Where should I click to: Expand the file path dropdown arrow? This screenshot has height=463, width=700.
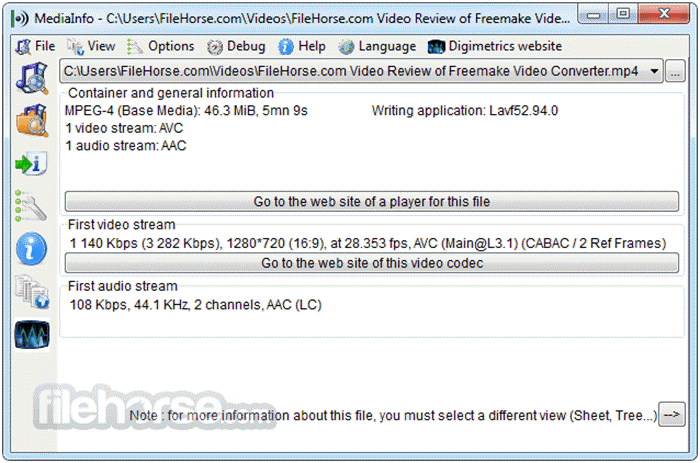coord(654,71)
